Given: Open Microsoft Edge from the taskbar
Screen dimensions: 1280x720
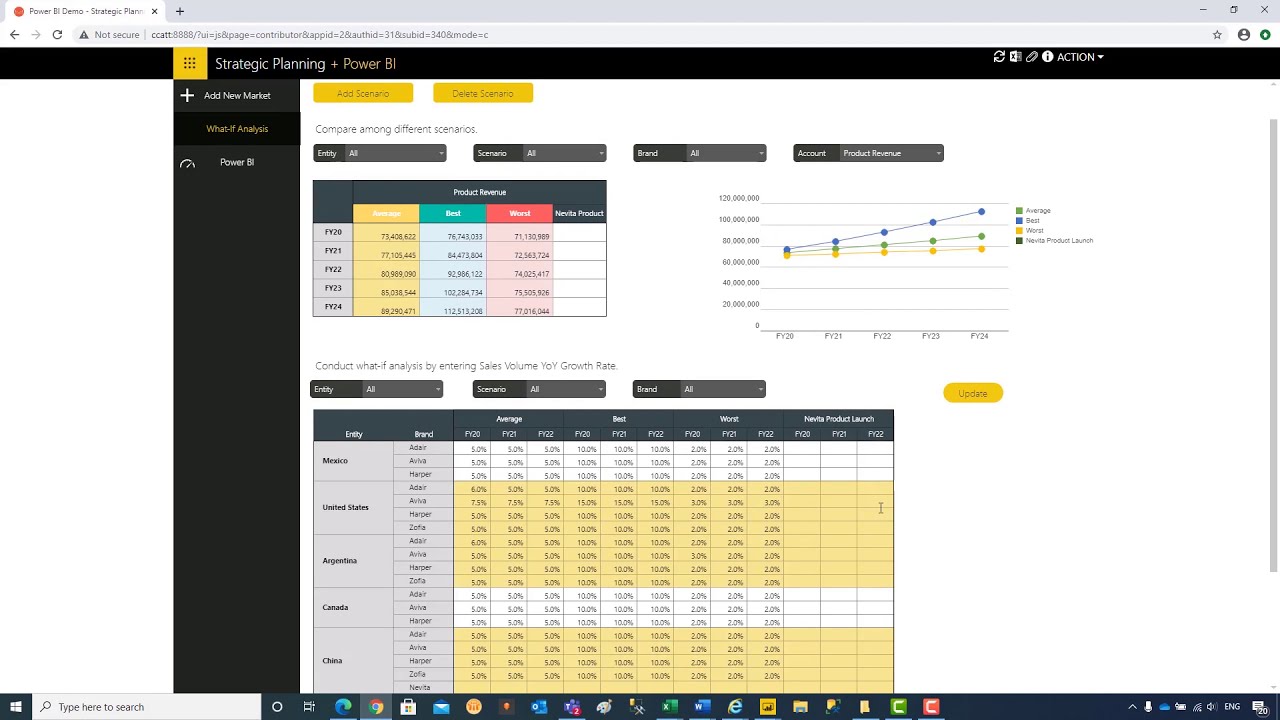Looking at the screenshot, I should click(x=343, y=707).
